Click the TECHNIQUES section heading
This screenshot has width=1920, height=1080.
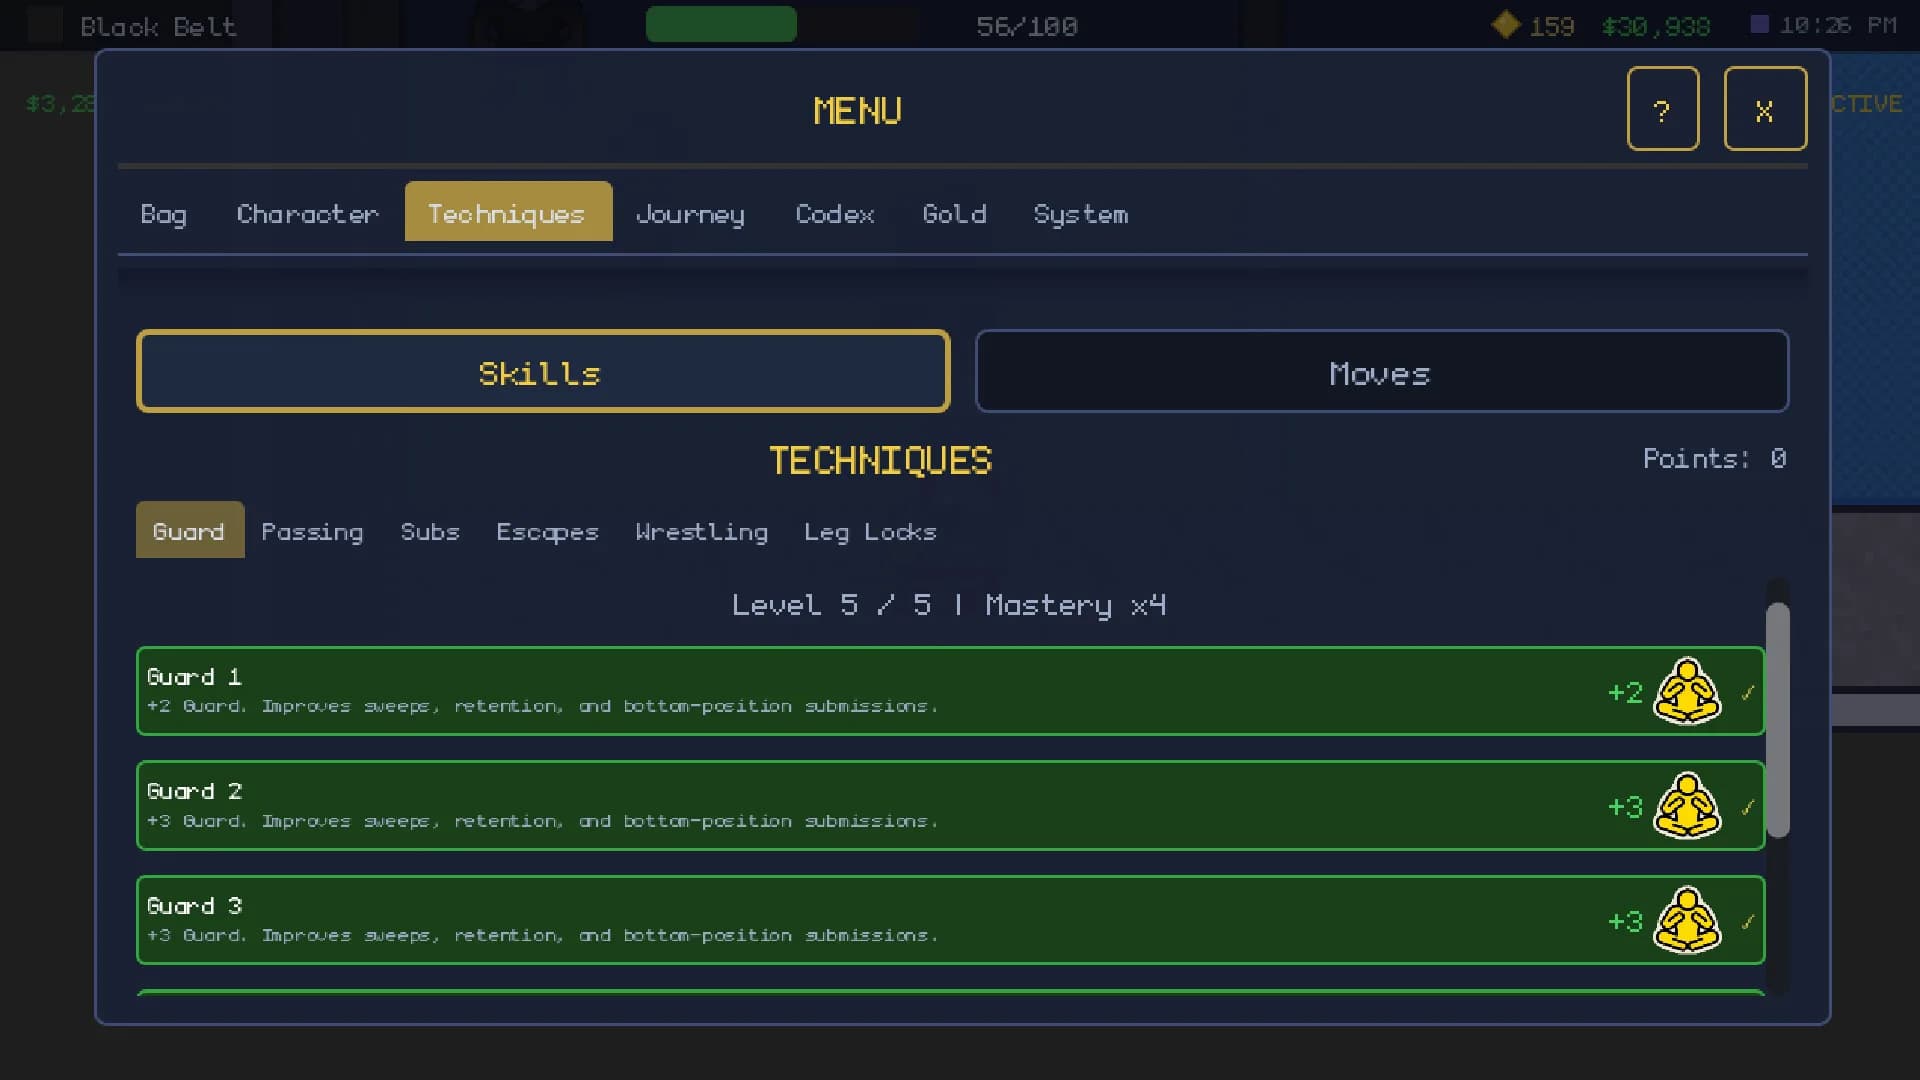pos(880,460)
